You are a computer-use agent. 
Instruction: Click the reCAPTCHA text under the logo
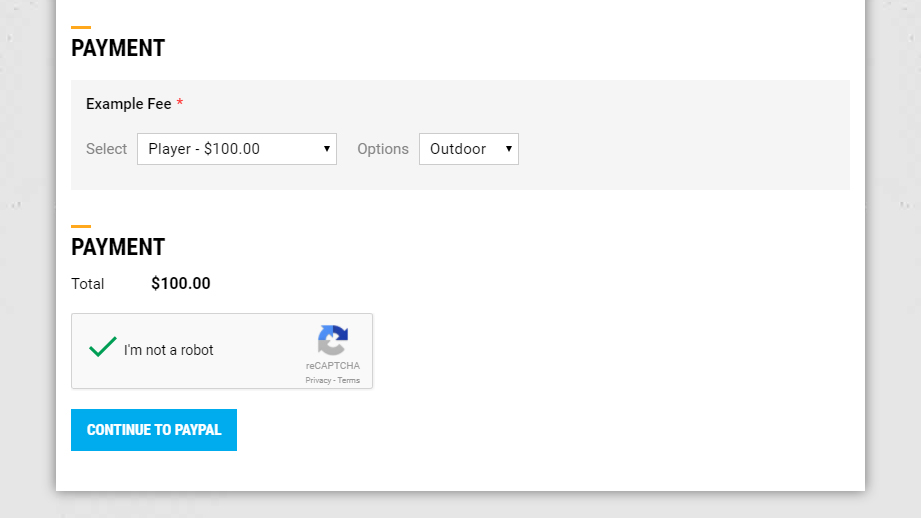pyautogui.click(x=333, y=366)
